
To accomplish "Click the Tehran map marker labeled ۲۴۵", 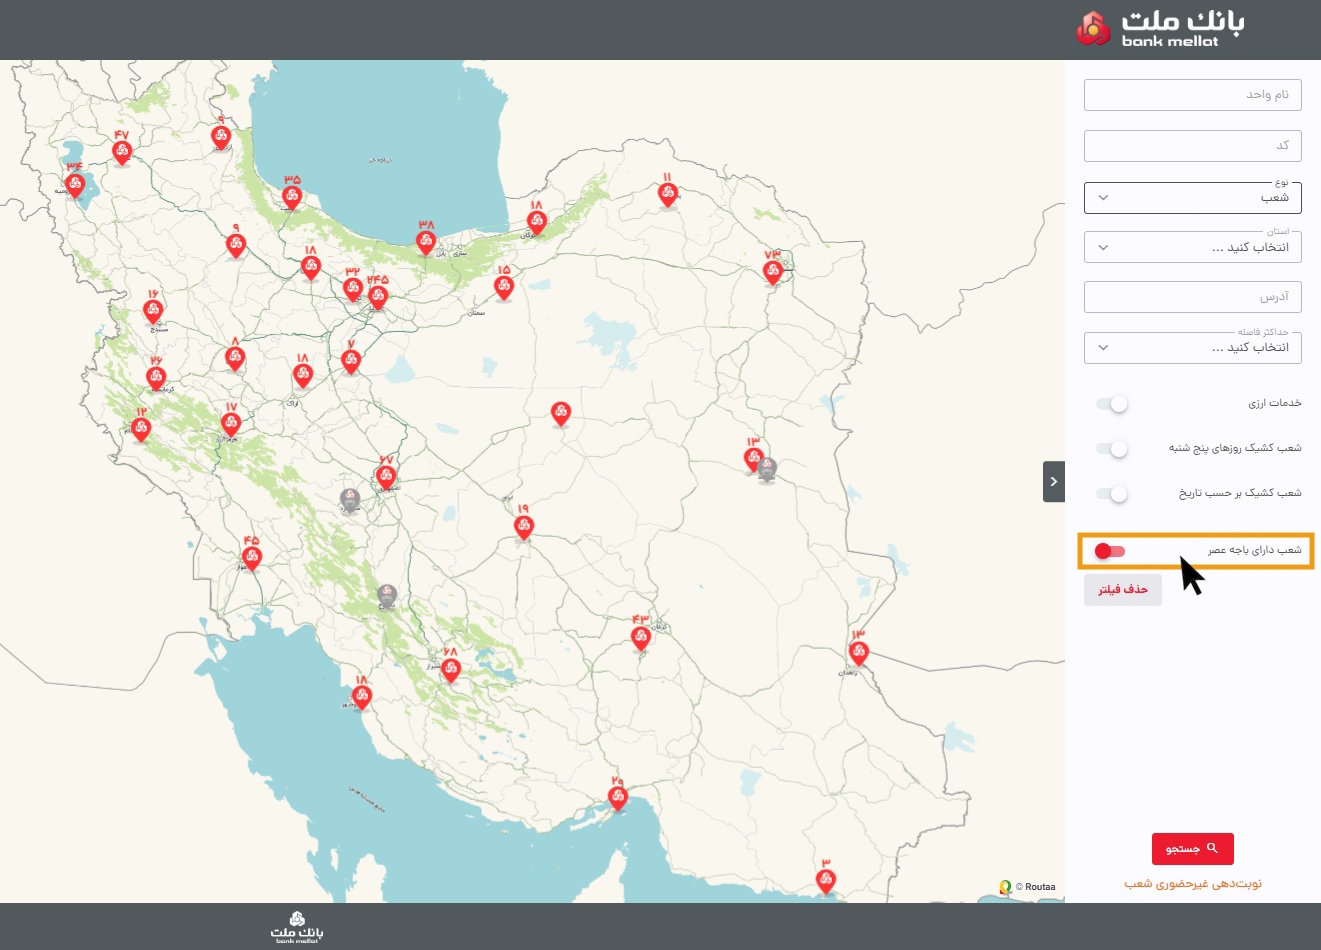I will 378,296.
